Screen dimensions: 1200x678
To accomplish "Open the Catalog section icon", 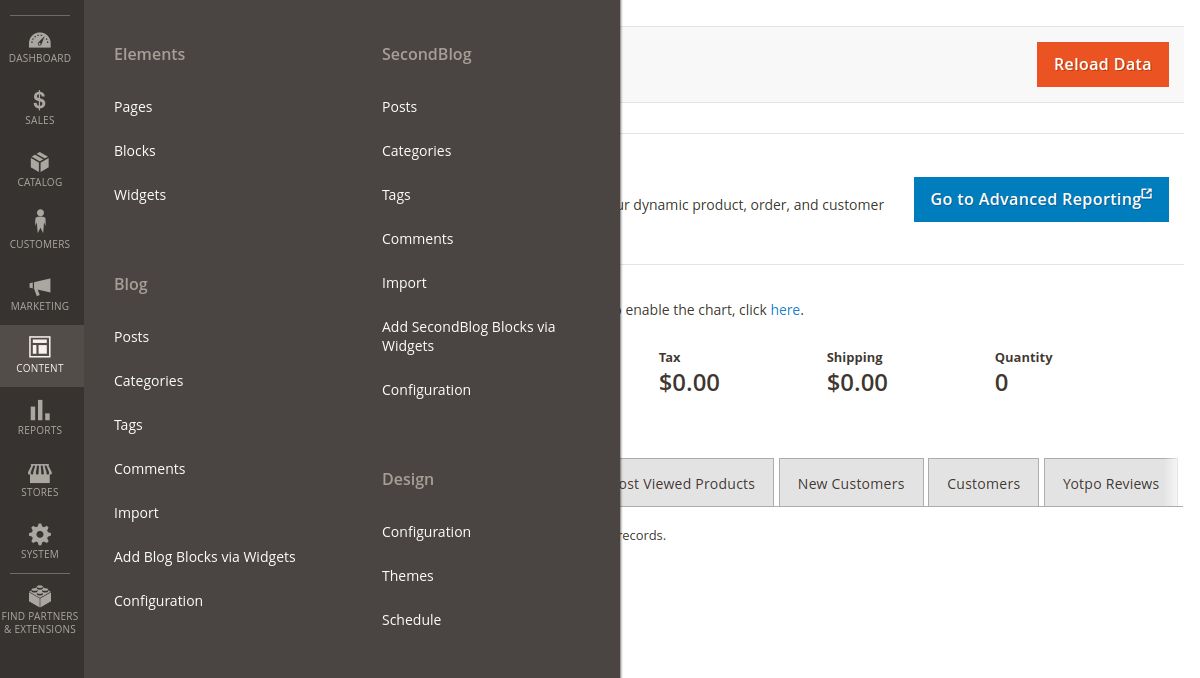I will point(40,164).
